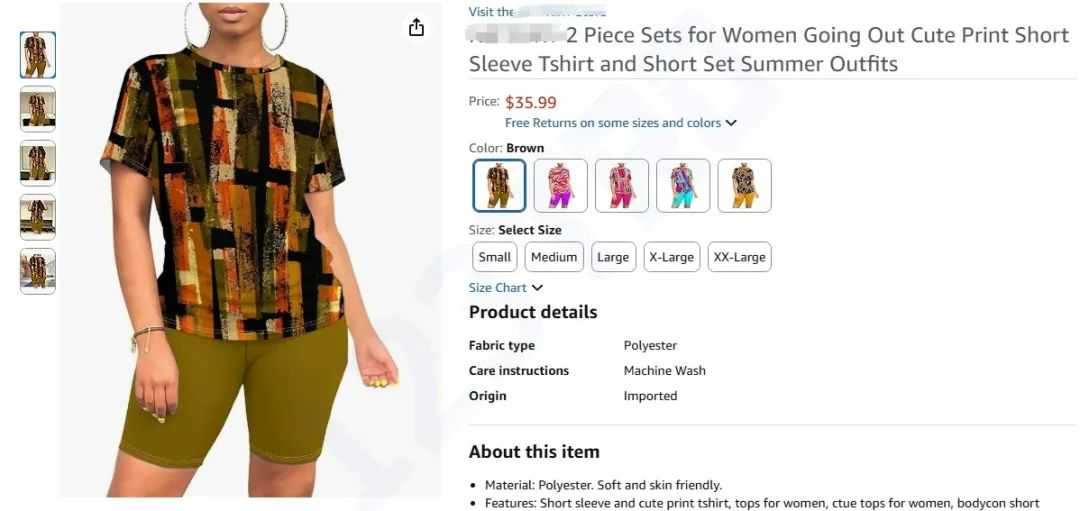Open the third product thumbnail image
This screenshot has height=511, width=1080.
[x=38, y=163]
